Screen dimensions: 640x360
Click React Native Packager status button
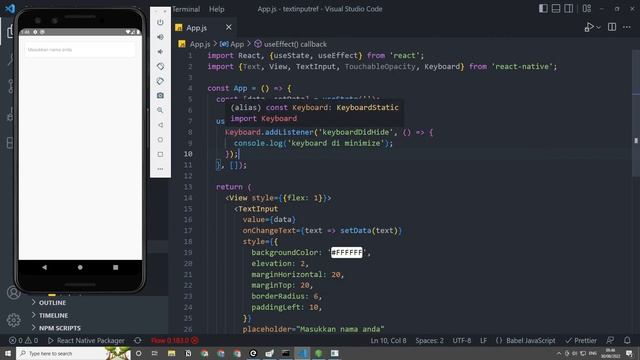(x=86, y=340)
